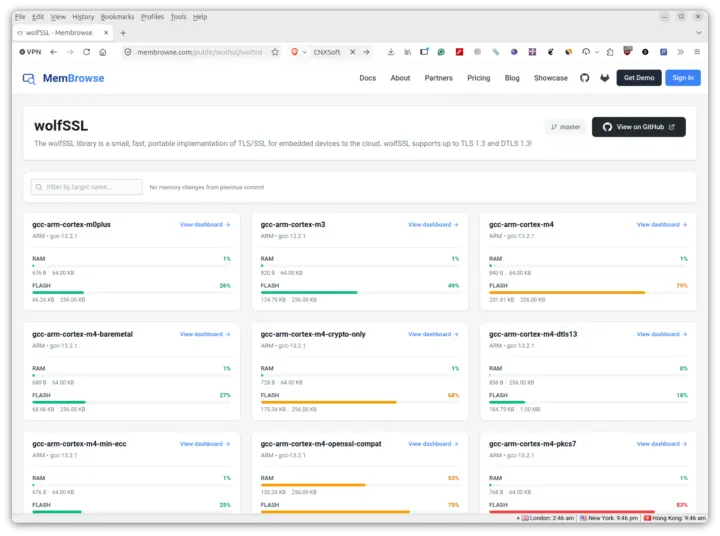Click the Hong Kong clock in status bar
This screenshot has height=536, width=720.
point(675,518)
